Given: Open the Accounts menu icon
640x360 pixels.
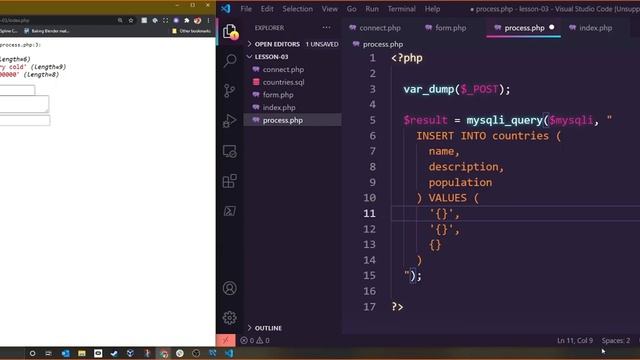Looking at the screenshot, I should pyautogui.click(x=230, y=288).
